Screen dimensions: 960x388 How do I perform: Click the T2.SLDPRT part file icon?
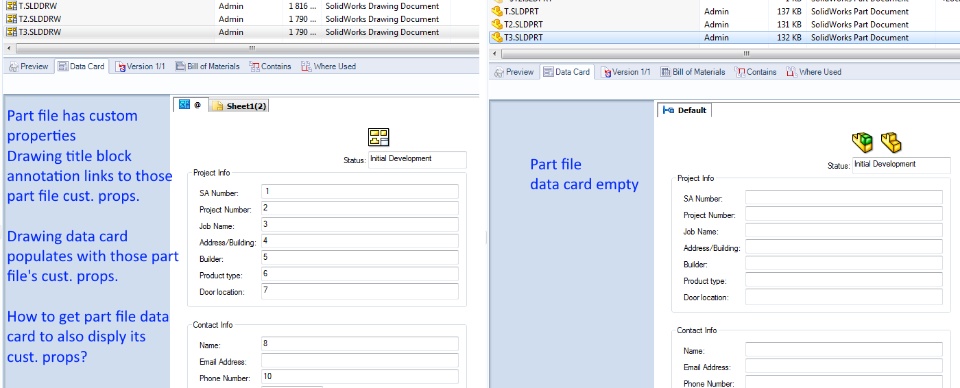point(497,24)
